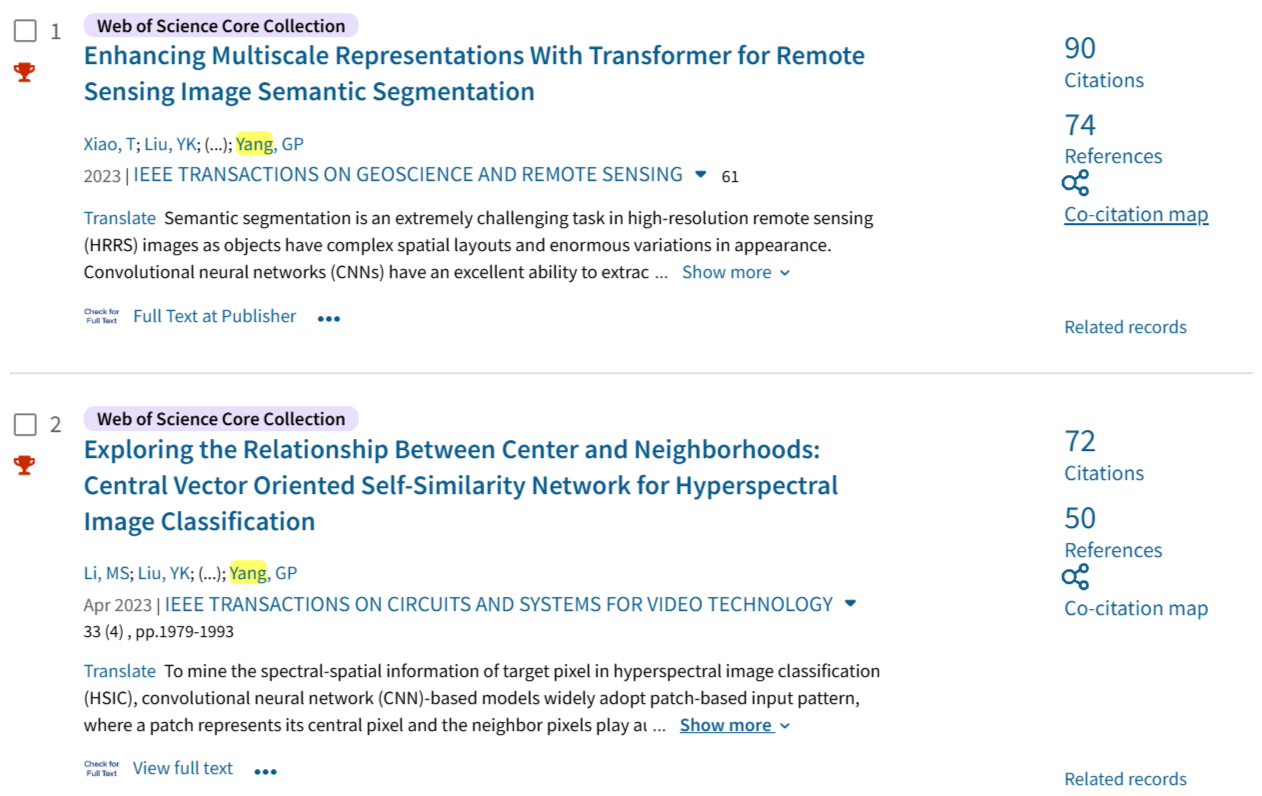Open the three-dots menu for record 2
Screen dimensions: 1262x796
265,771
